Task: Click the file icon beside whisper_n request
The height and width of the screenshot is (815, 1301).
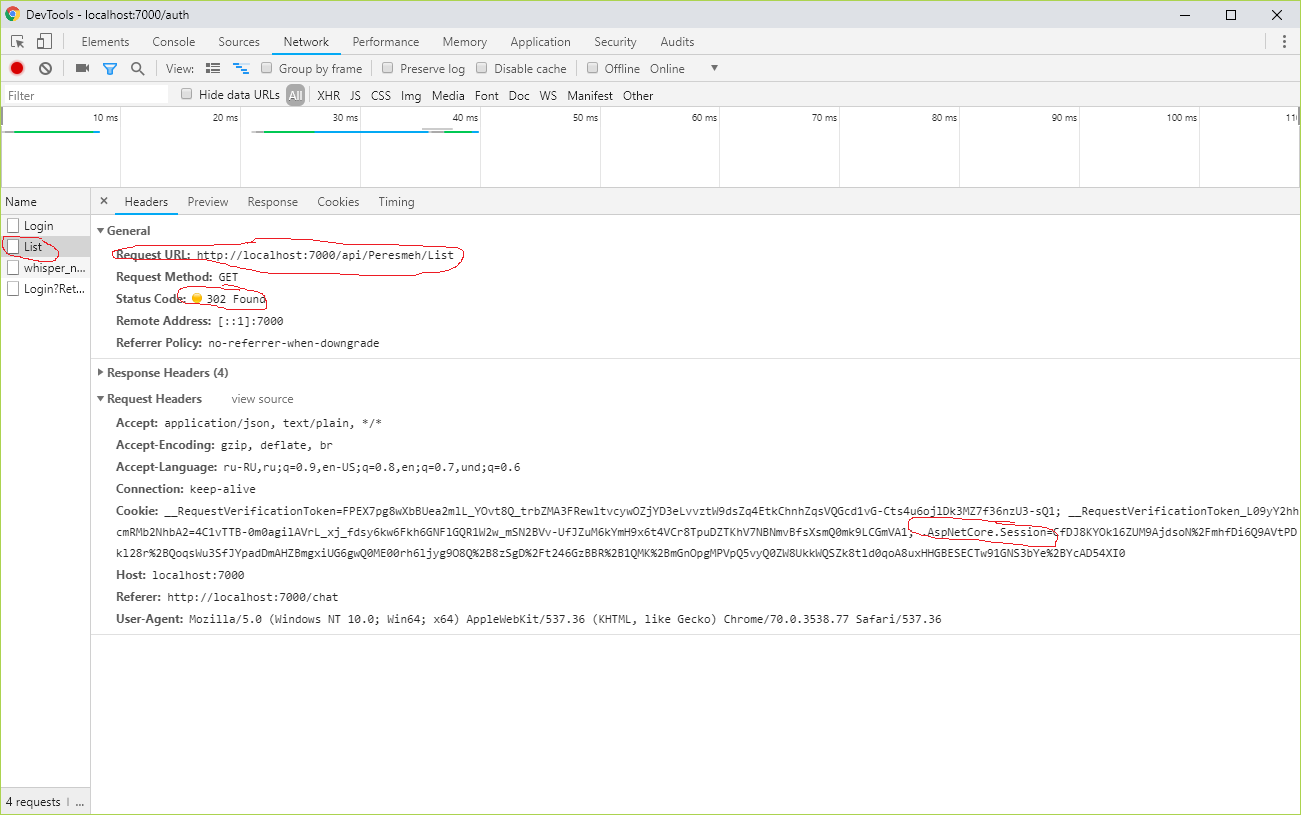Action: click(x=13, y=267)
